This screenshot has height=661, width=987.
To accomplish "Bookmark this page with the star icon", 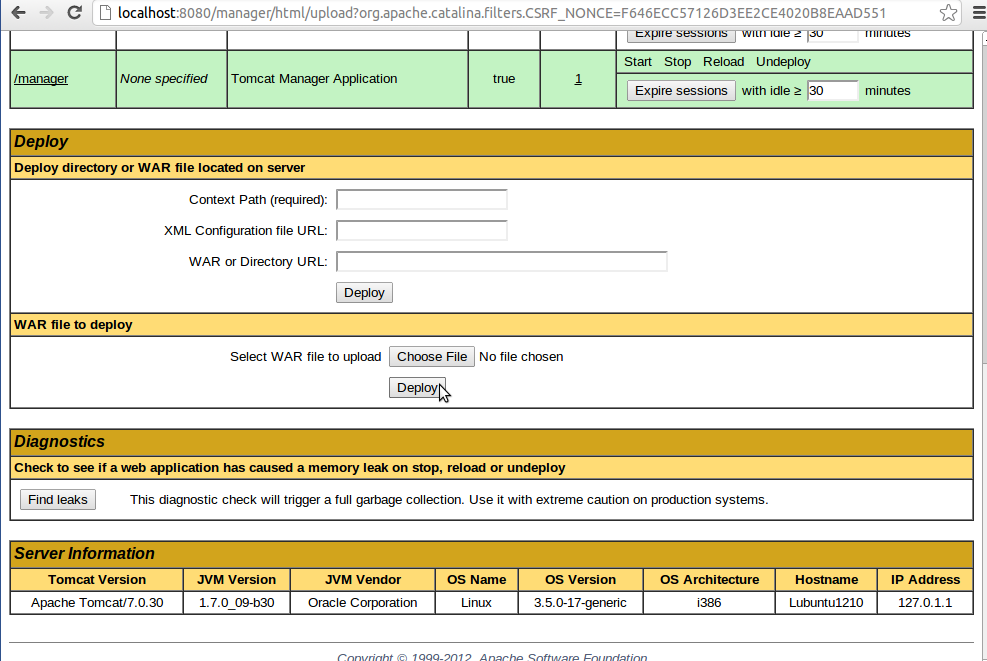I will tap(948, 13).
